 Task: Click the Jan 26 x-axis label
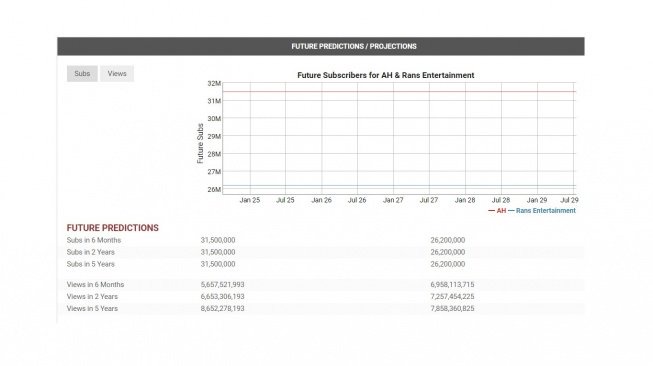tap(322, 200)
